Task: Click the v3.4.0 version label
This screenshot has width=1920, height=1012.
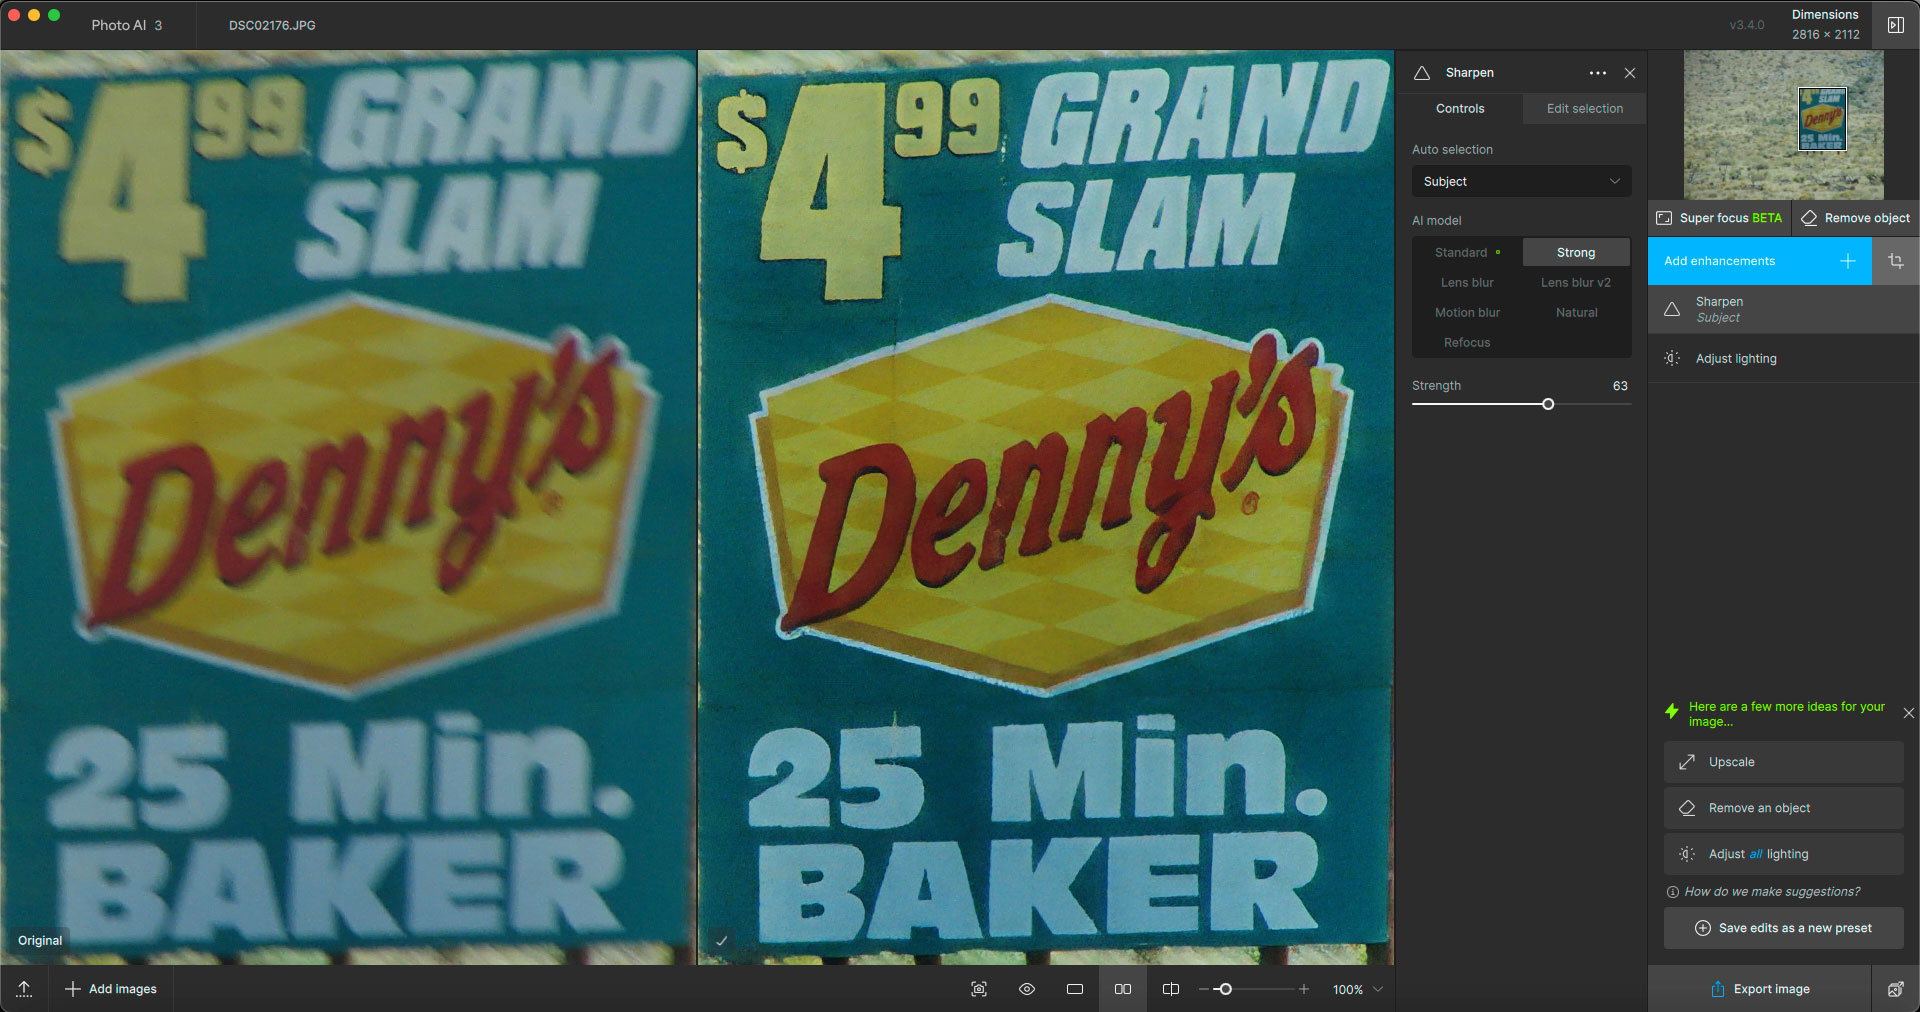Action: [x=1747, y=25]
